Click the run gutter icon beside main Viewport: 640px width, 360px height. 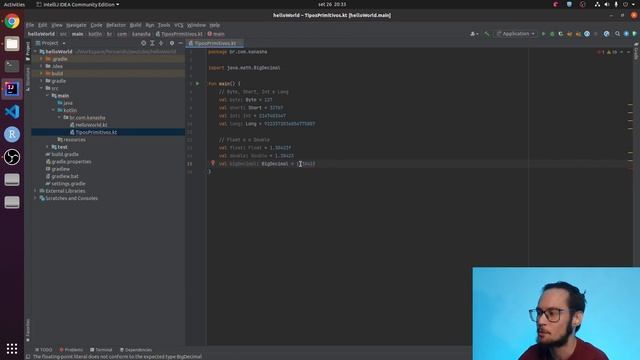[198, 83]
